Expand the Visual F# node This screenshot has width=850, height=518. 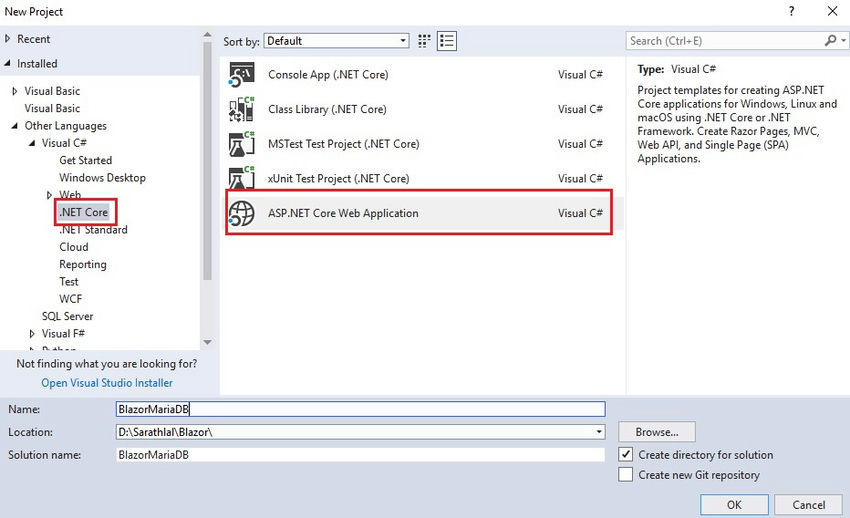click(32, 334)
